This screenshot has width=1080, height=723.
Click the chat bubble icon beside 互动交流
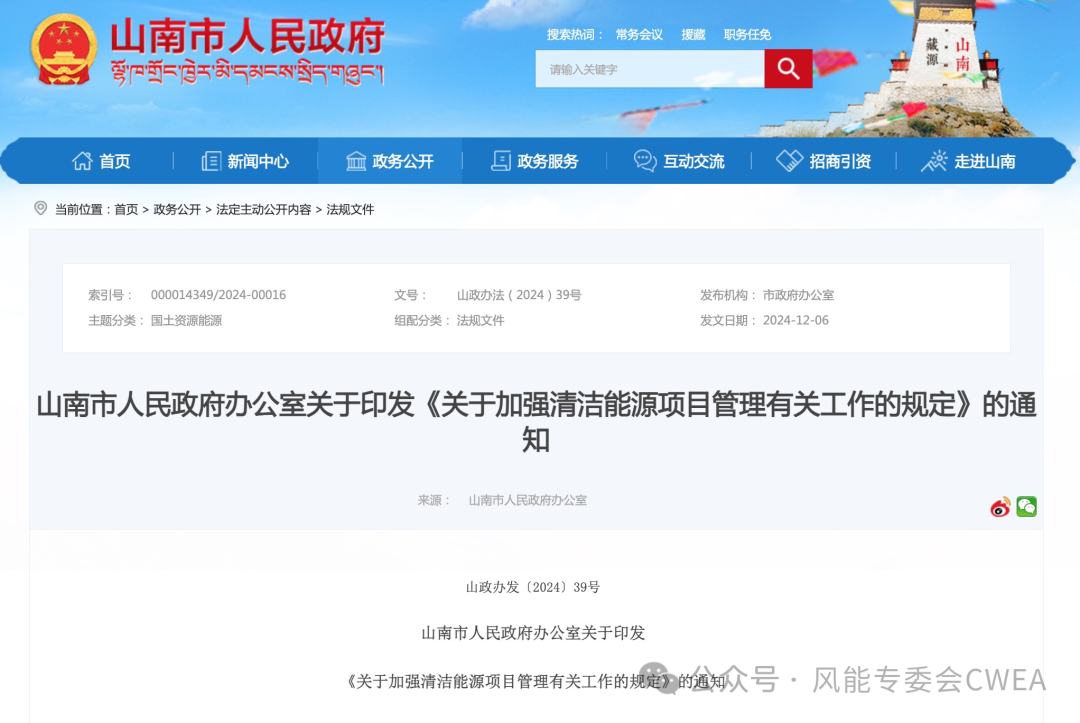(645, 161)
